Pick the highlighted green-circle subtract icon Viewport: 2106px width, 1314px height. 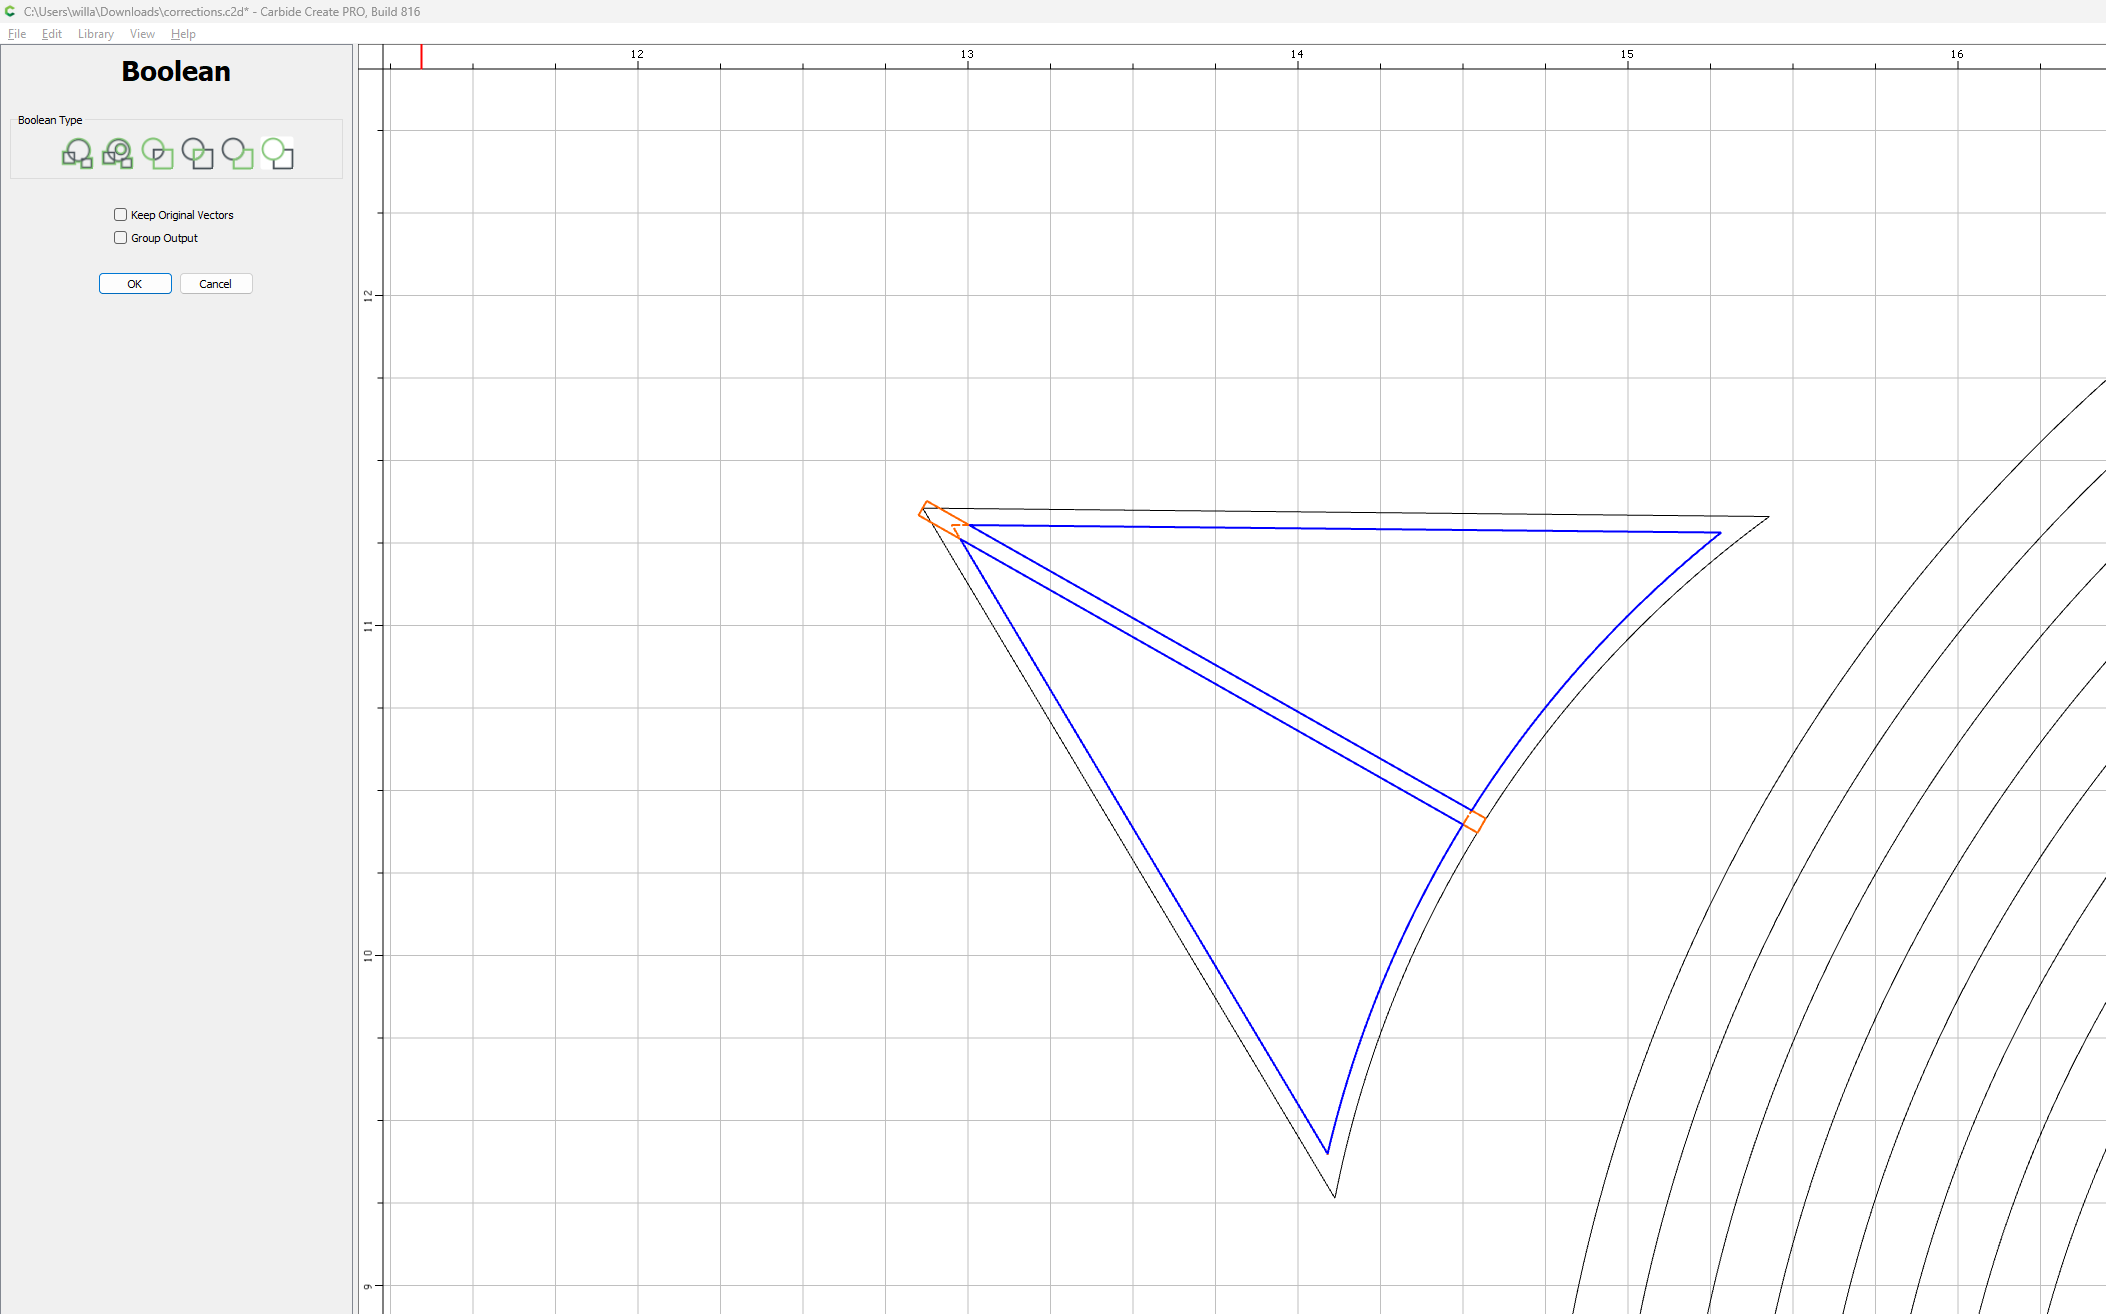(277, 154)
